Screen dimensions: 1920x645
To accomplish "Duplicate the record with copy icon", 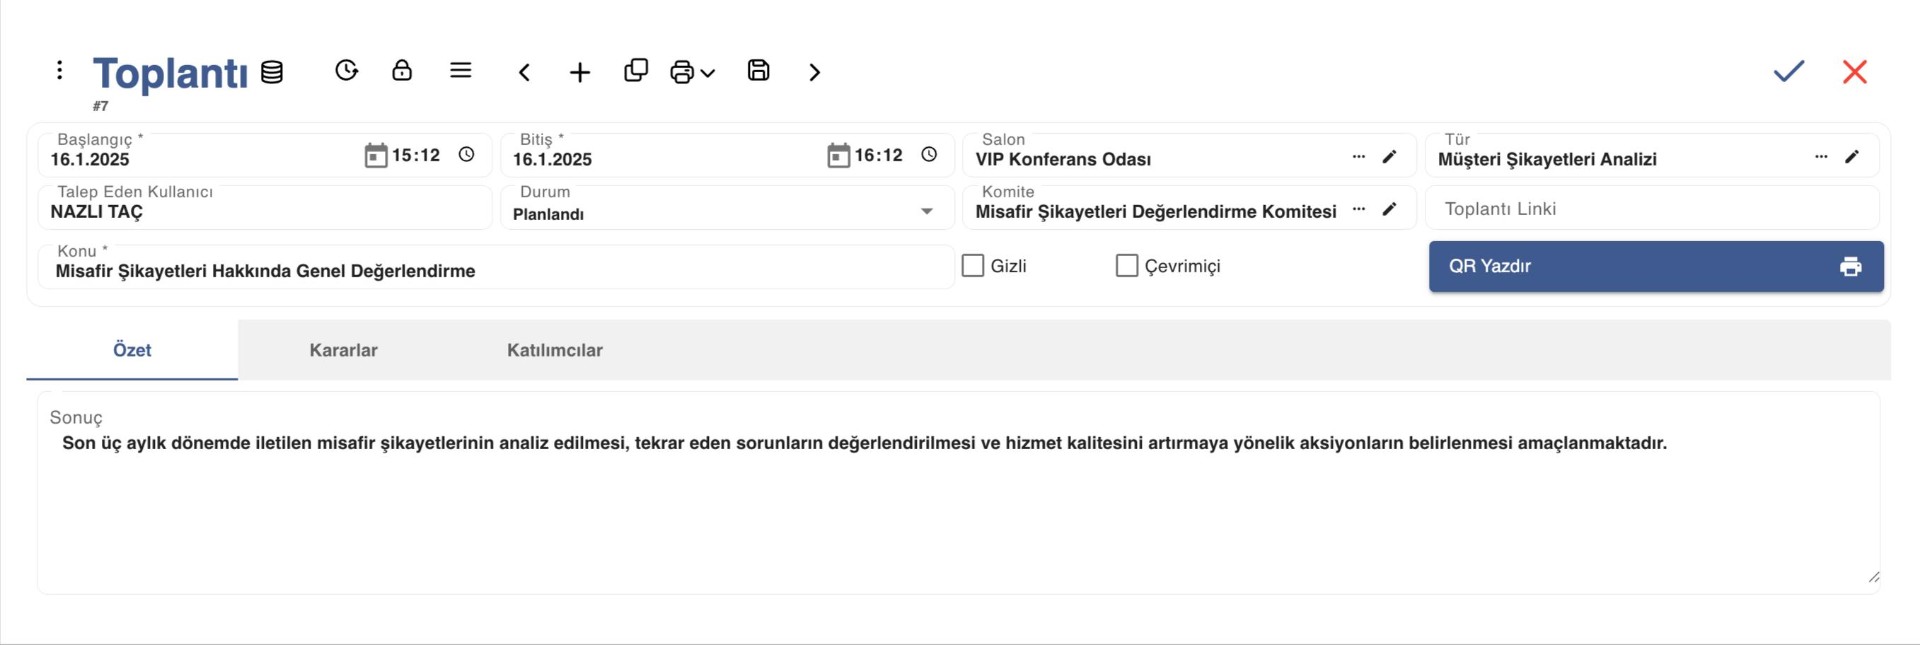I will 636,70.
